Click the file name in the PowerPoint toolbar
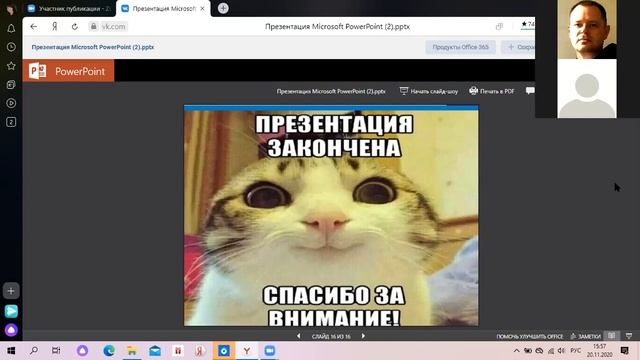The height and width of the screenshot is (360, 640). point(331,91)
